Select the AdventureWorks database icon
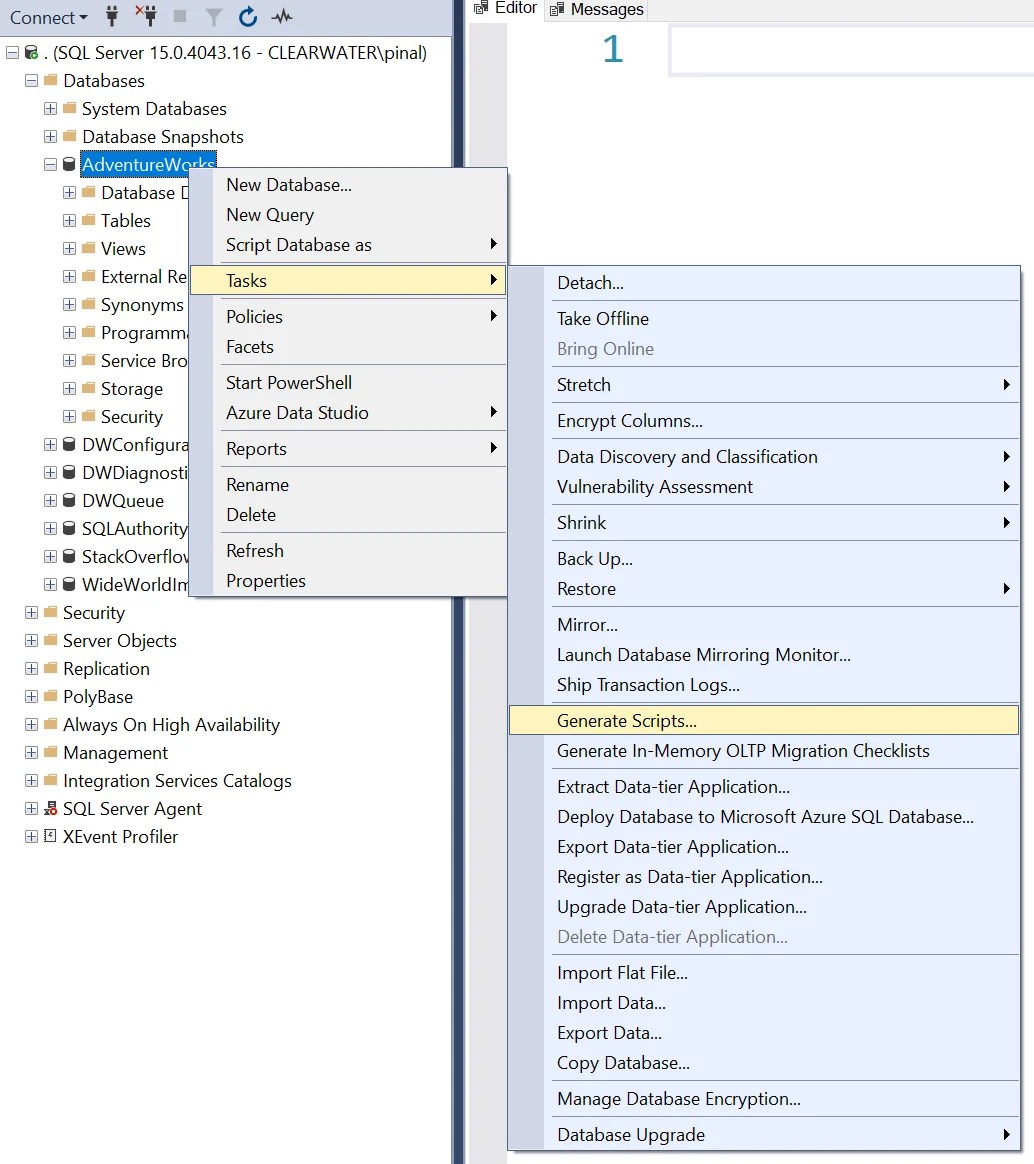1034x1164 pixels. coord(69,164)
